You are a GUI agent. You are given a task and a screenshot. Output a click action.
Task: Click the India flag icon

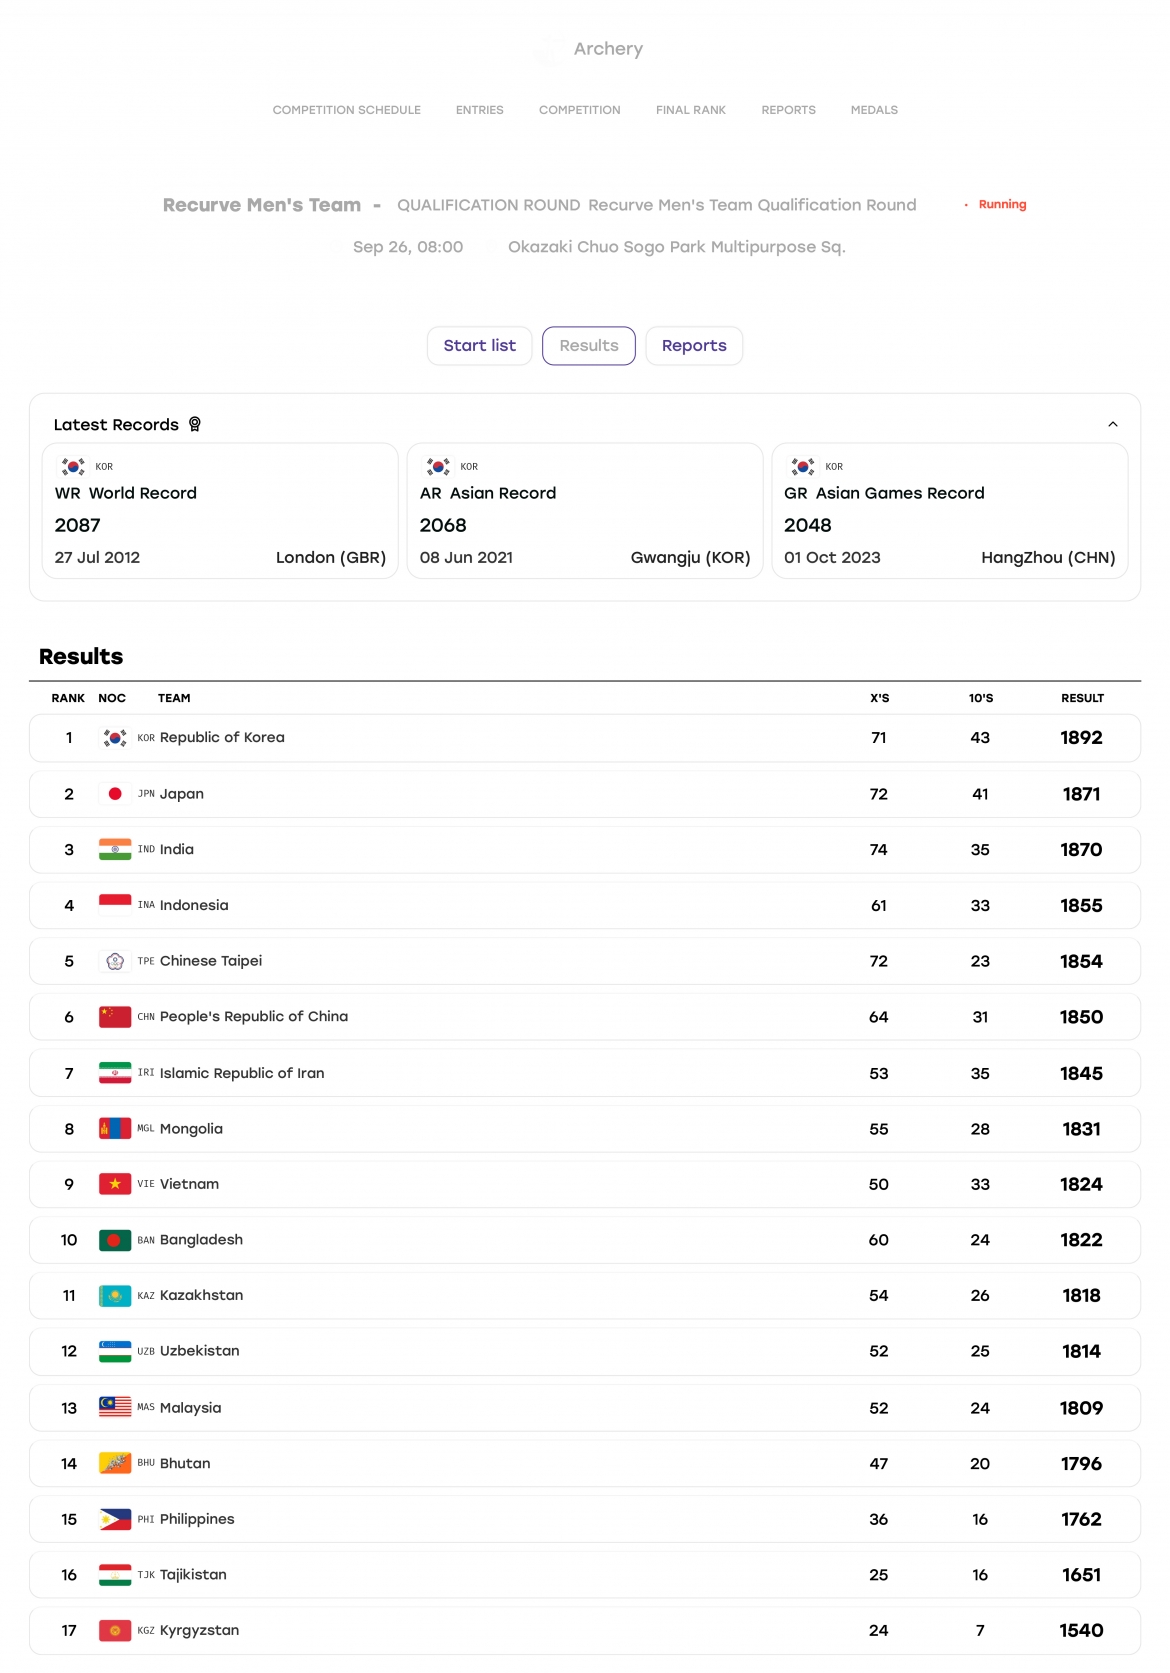tap(115, 849)
